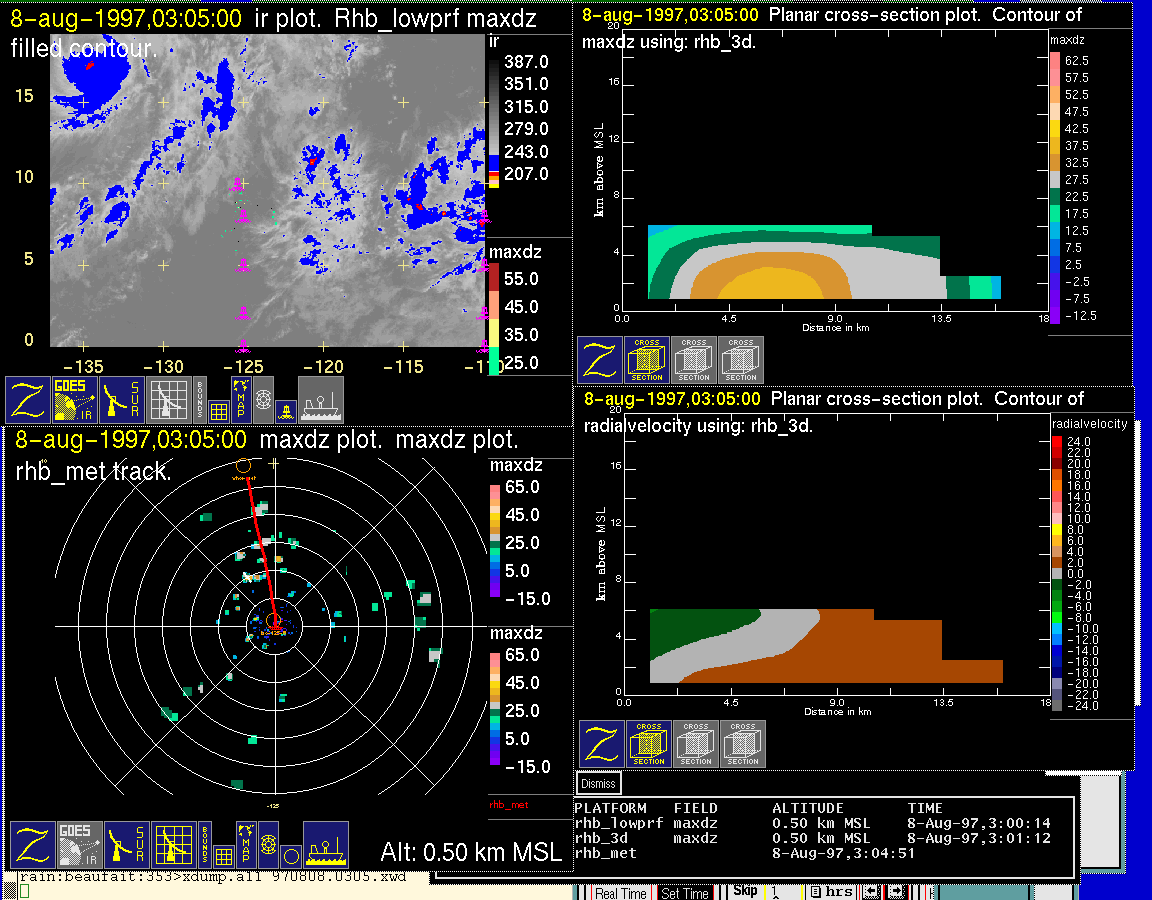The height and width of the screenshot is (900, 1152).
Task: Toggle the grey ship track icon in the ir plot
Action: tap(321, 399)
